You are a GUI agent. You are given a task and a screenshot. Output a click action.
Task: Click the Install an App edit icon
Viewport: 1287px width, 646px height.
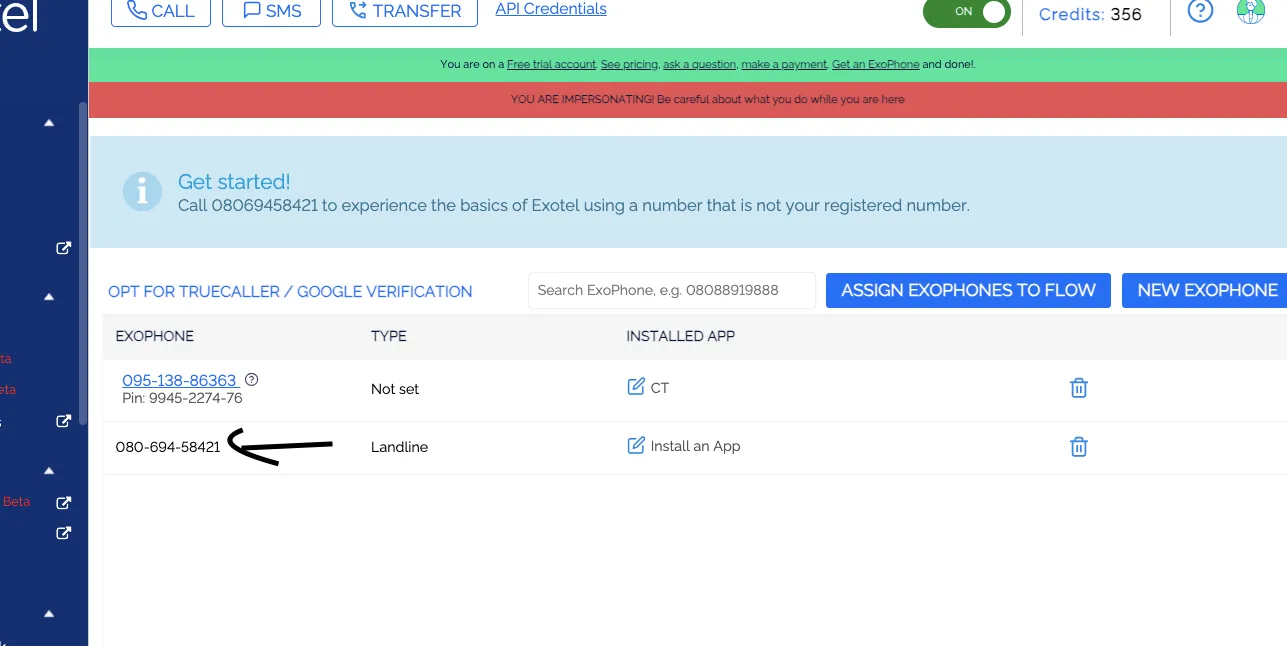[x=636, y=446]
